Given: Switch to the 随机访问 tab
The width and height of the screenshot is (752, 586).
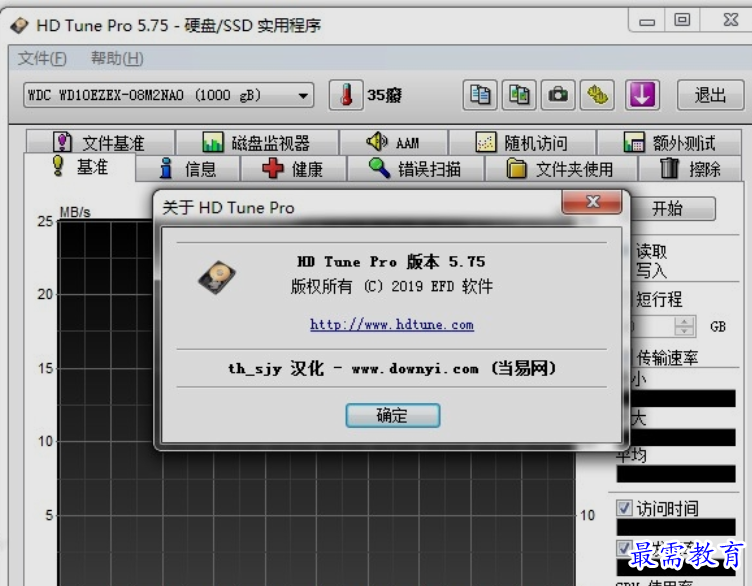Looking at the screenshot, I should [x=522, y=142].
